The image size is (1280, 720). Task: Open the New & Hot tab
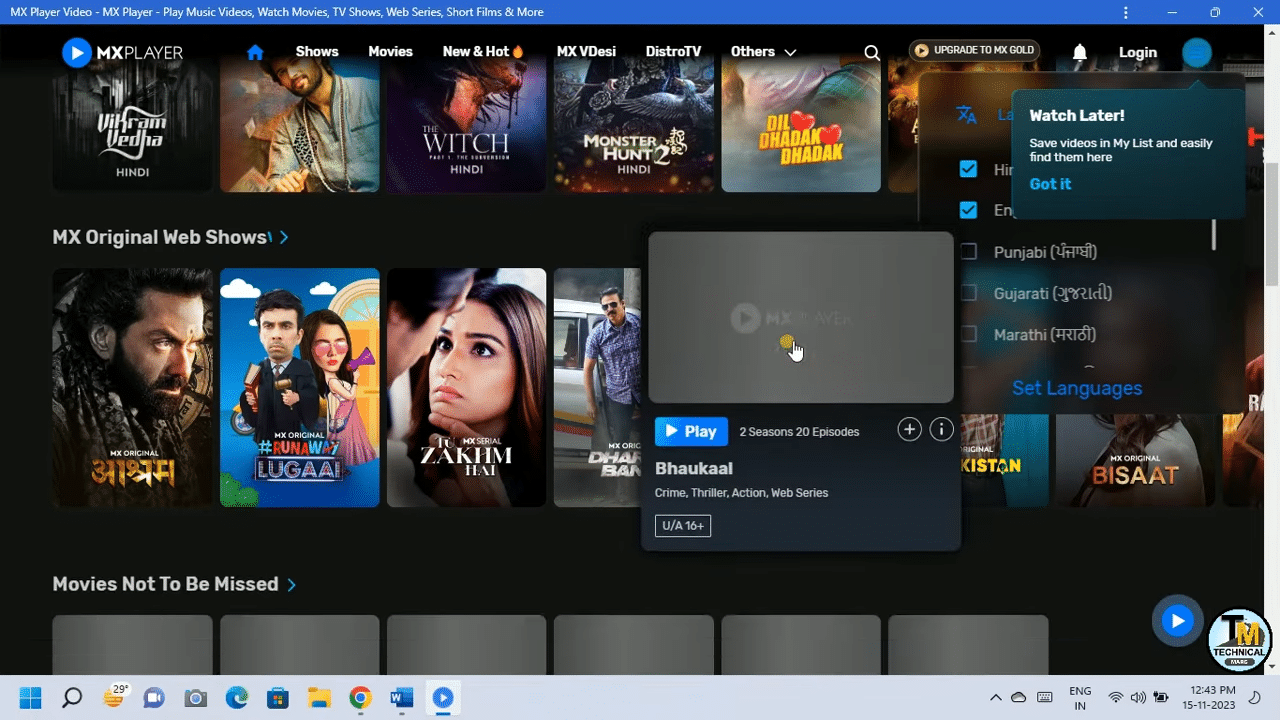(483, 52)
